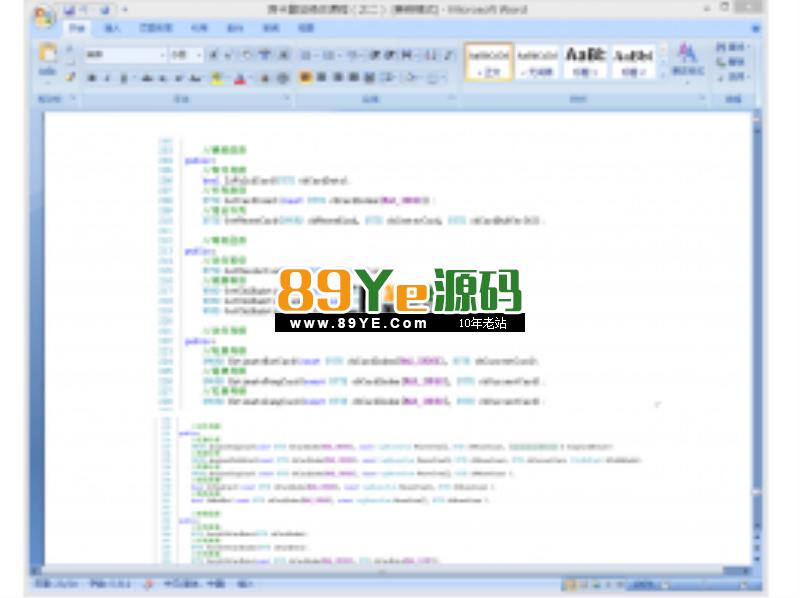The width and height of the screenshot is (800, 598).
Task: Apply a numbered list
Action: pyautogui.click(x=328, y=55)
